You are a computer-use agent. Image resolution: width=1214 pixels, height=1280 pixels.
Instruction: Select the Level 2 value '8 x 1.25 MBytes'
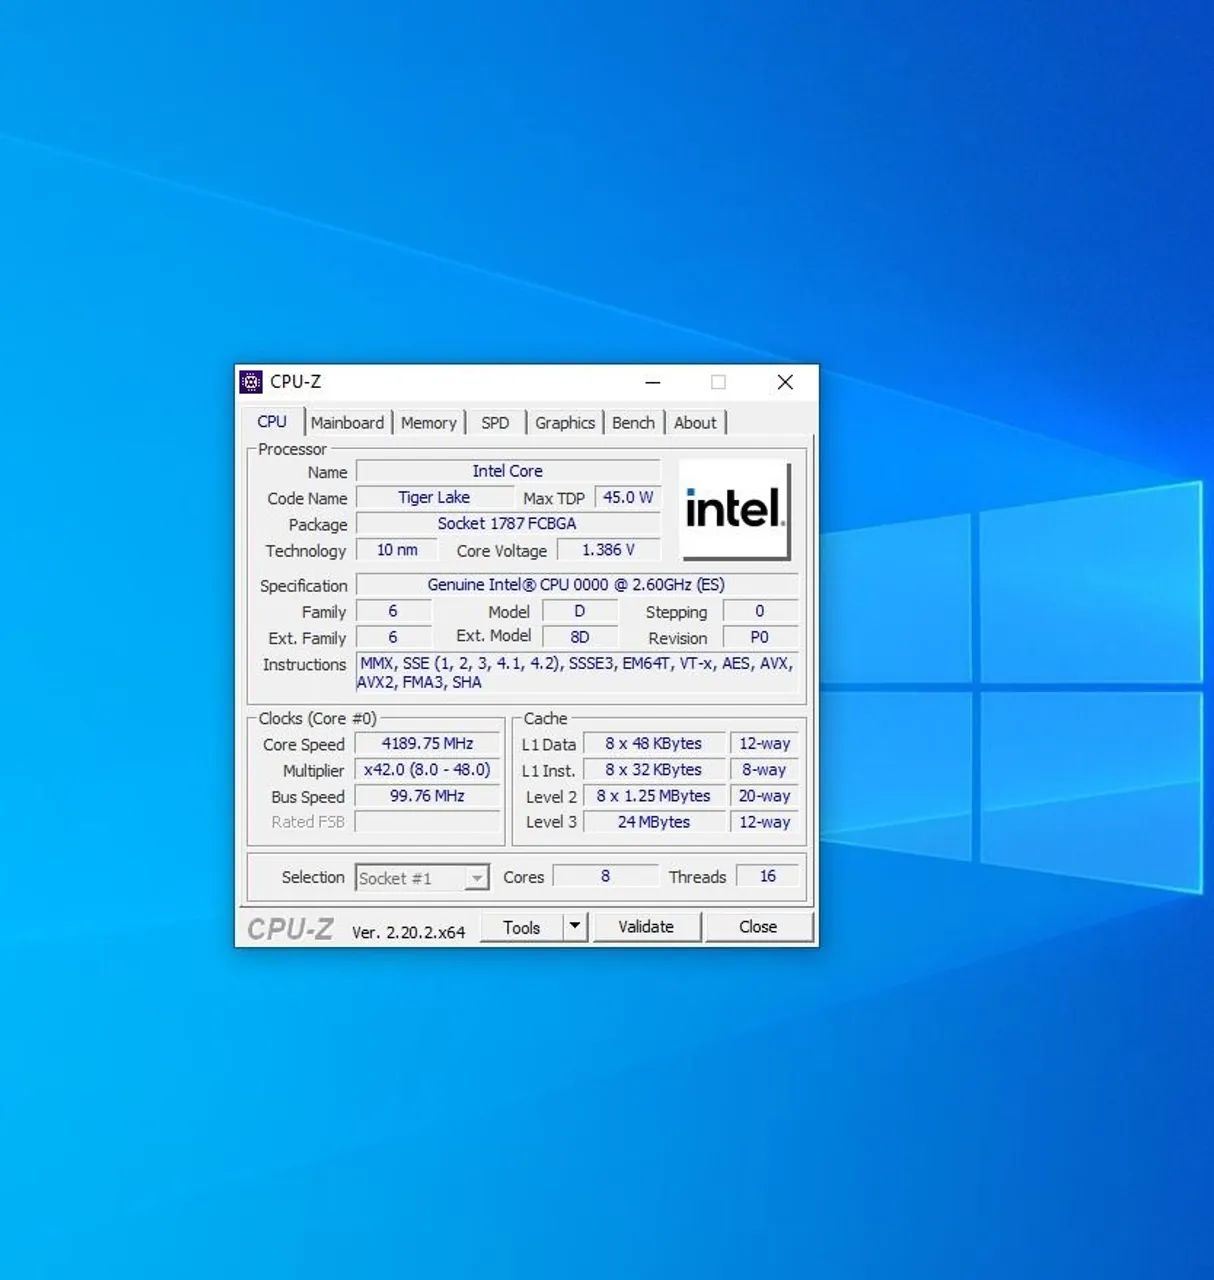click(x=654, y=796)
